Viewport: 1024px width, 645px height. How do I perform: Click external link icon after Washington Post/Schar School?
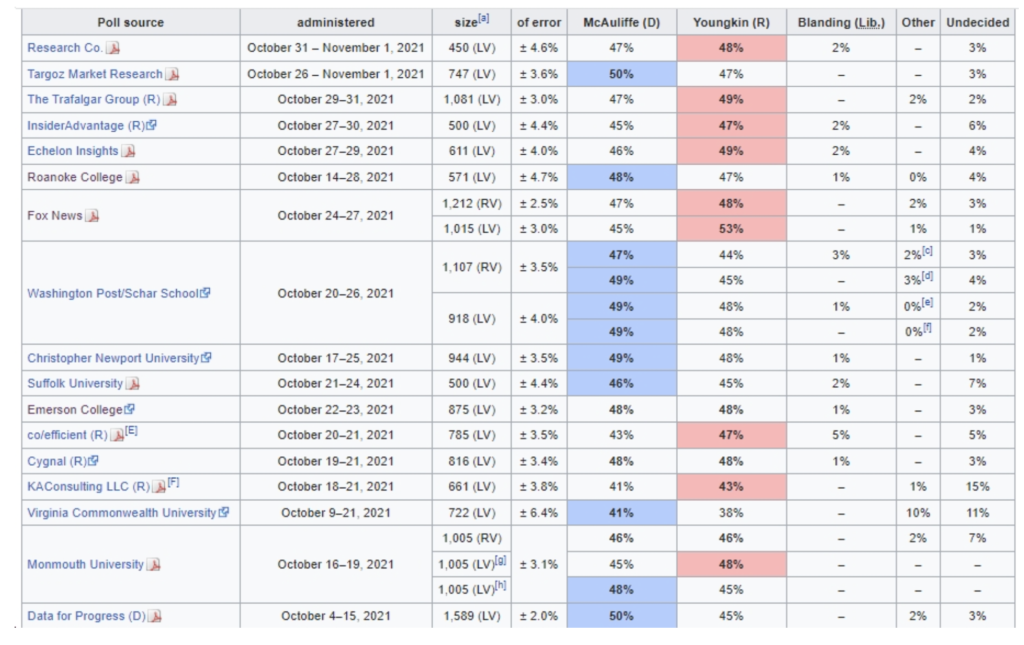(x=206, y=294)
